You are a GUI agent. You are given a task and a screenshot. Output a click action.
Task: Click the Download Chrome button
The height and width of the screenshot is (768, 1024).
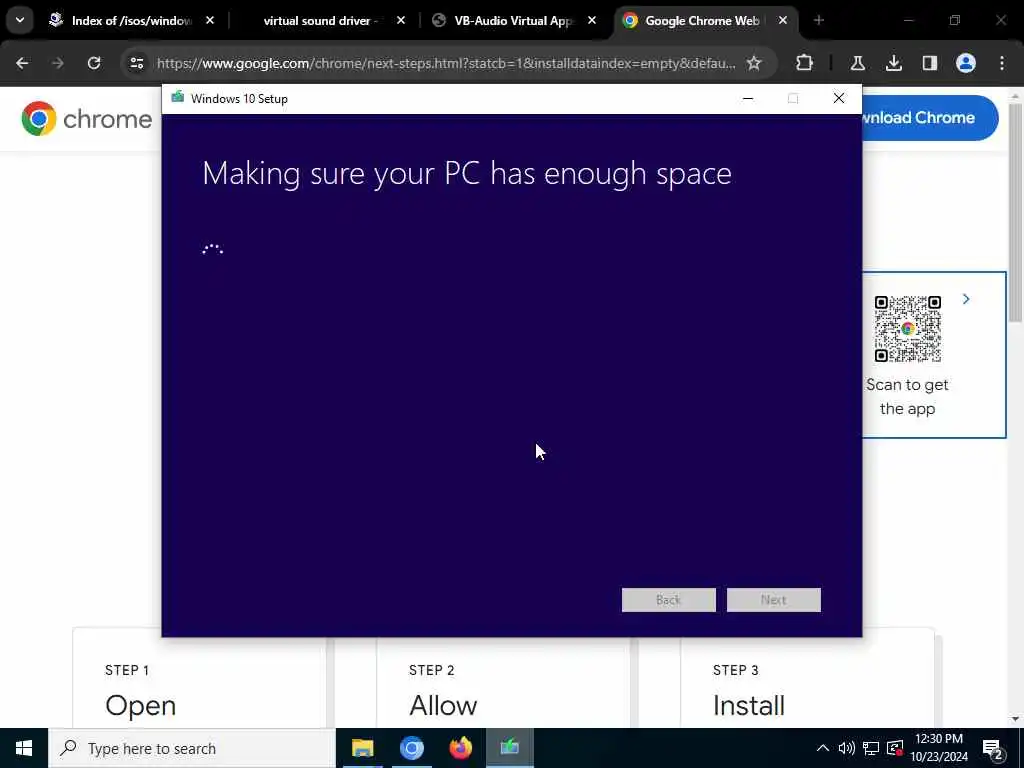click(x=930, y=118)
